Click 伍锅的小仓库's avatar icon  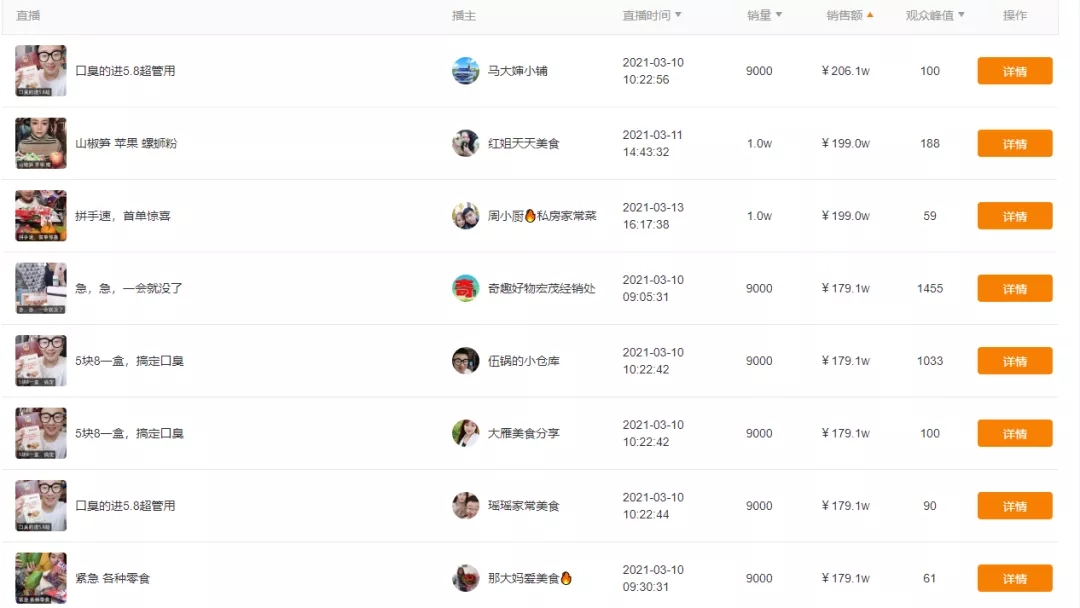pos(466,360)
